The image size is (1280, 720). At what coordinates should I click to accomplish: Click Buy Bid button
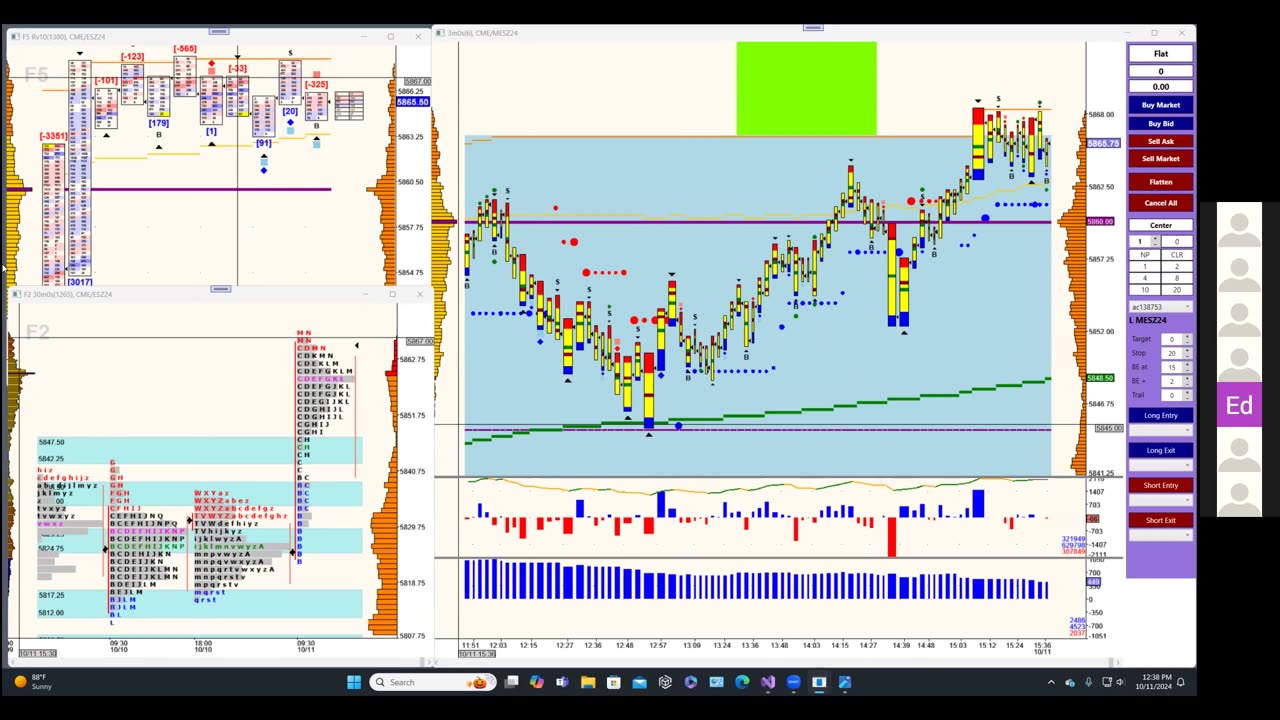pyautogui.click(x=1160, y=123)
